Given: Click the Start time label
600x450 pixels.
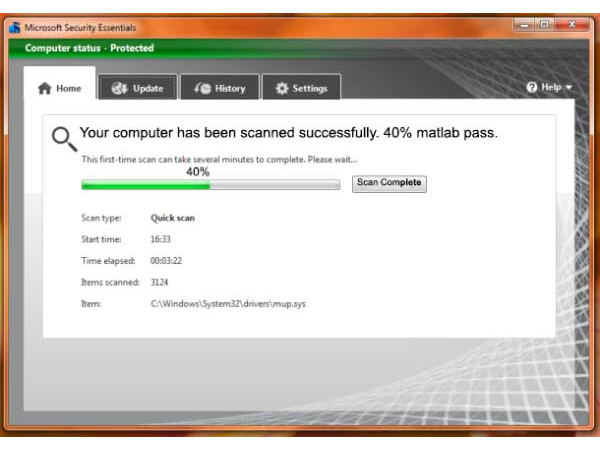Looking at the screenshot, I should [x=101, y=239].
